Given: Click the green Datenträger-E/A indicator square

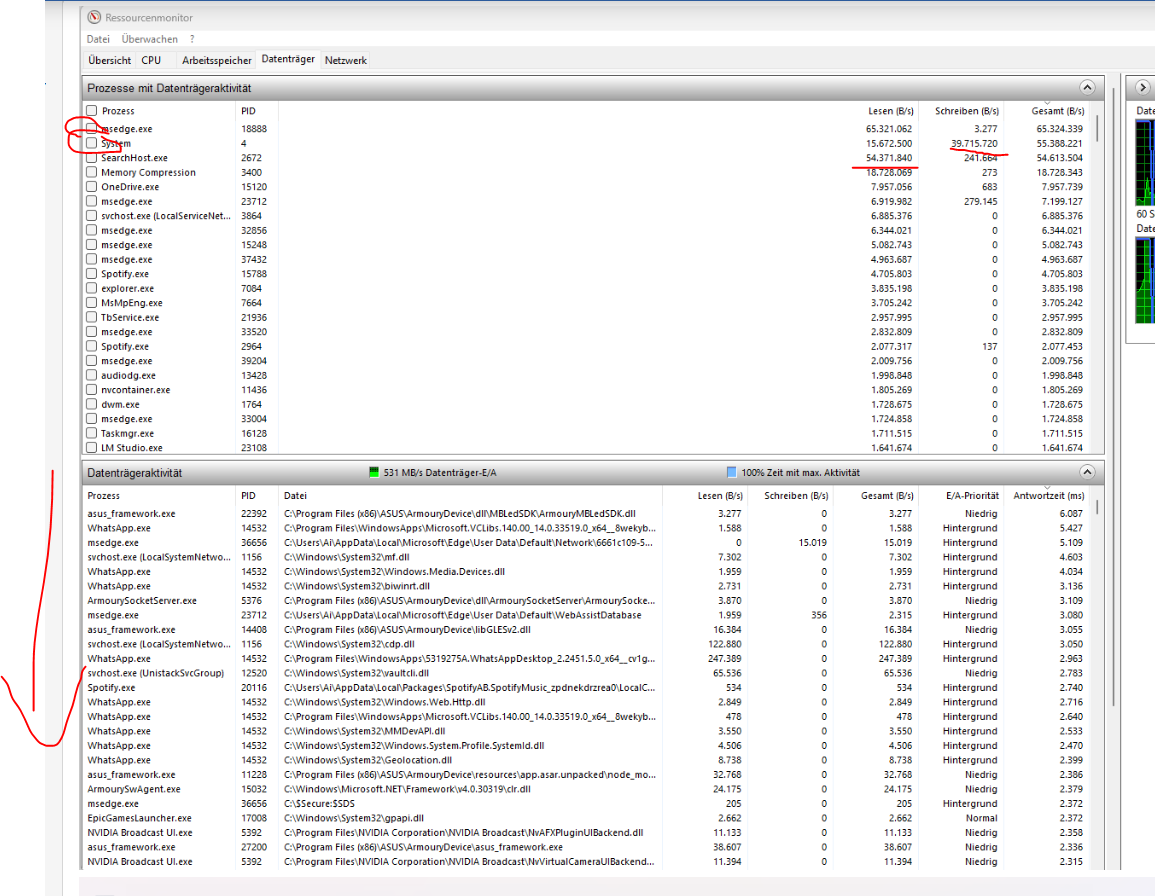Looking at the screenshot, I should click(x=374, y=472).
